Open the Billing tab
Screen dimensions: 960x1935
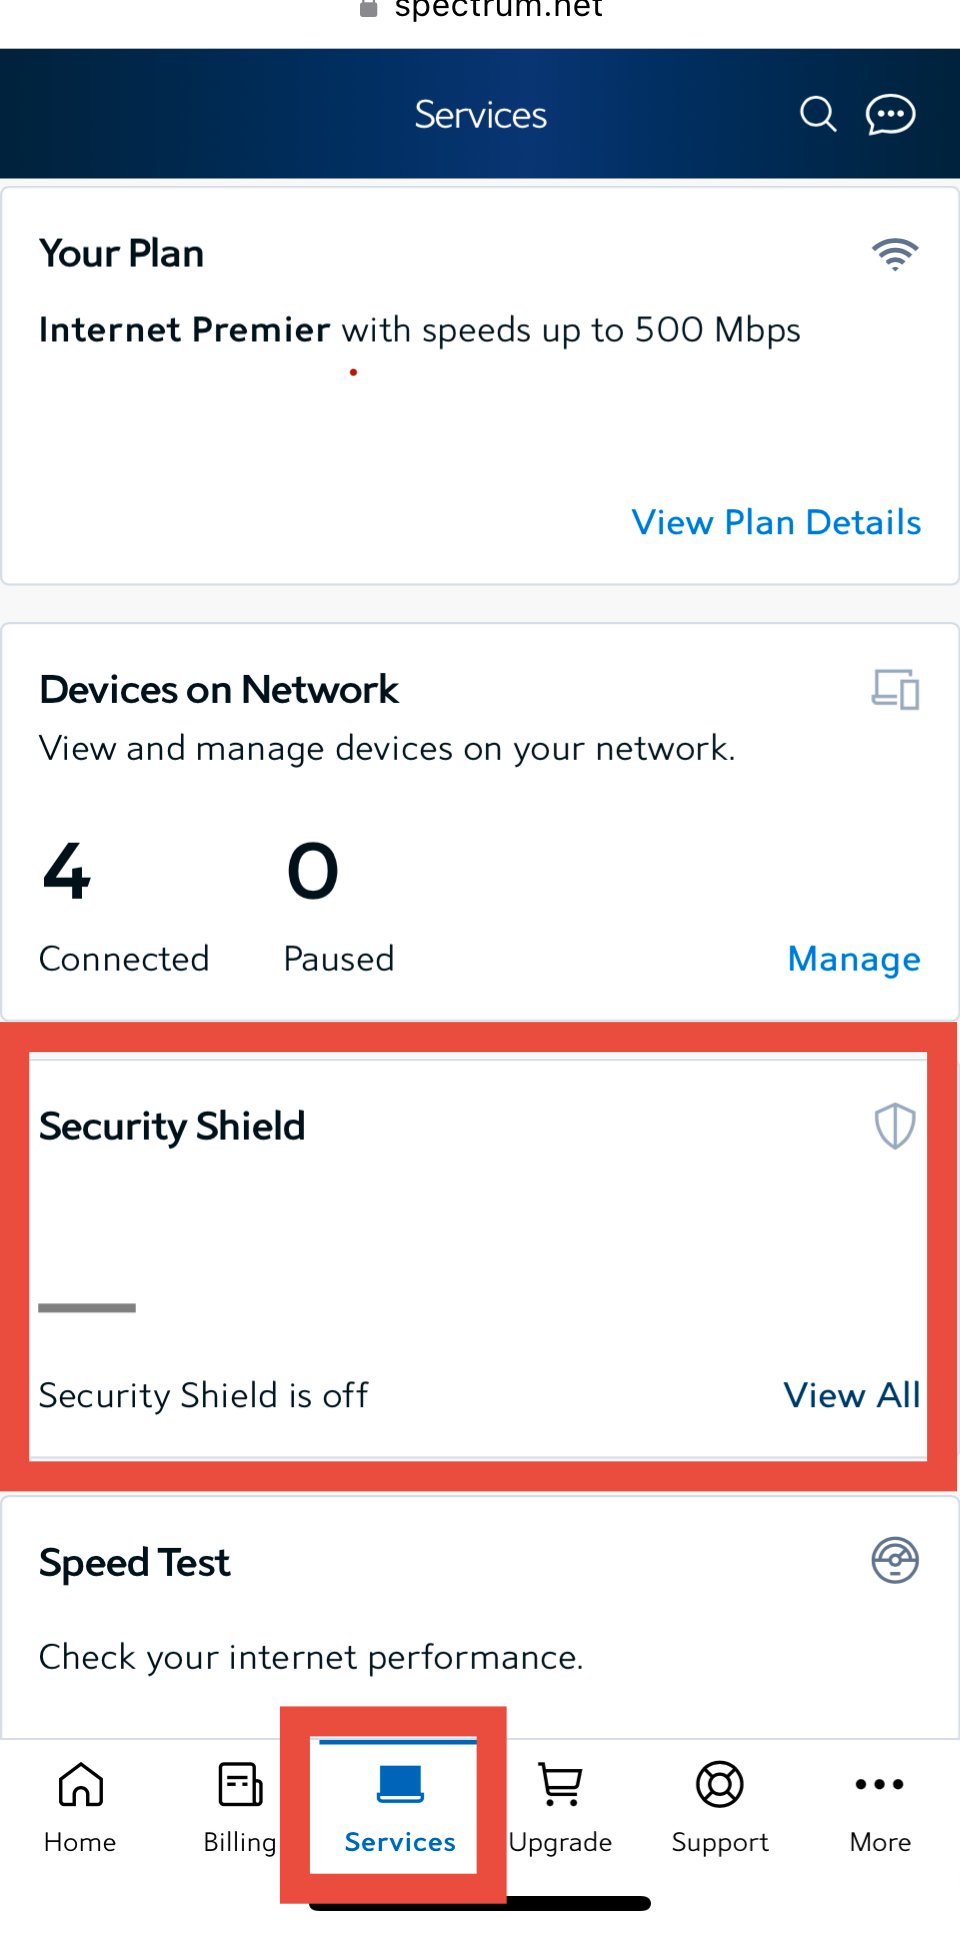click(240, 1806)
